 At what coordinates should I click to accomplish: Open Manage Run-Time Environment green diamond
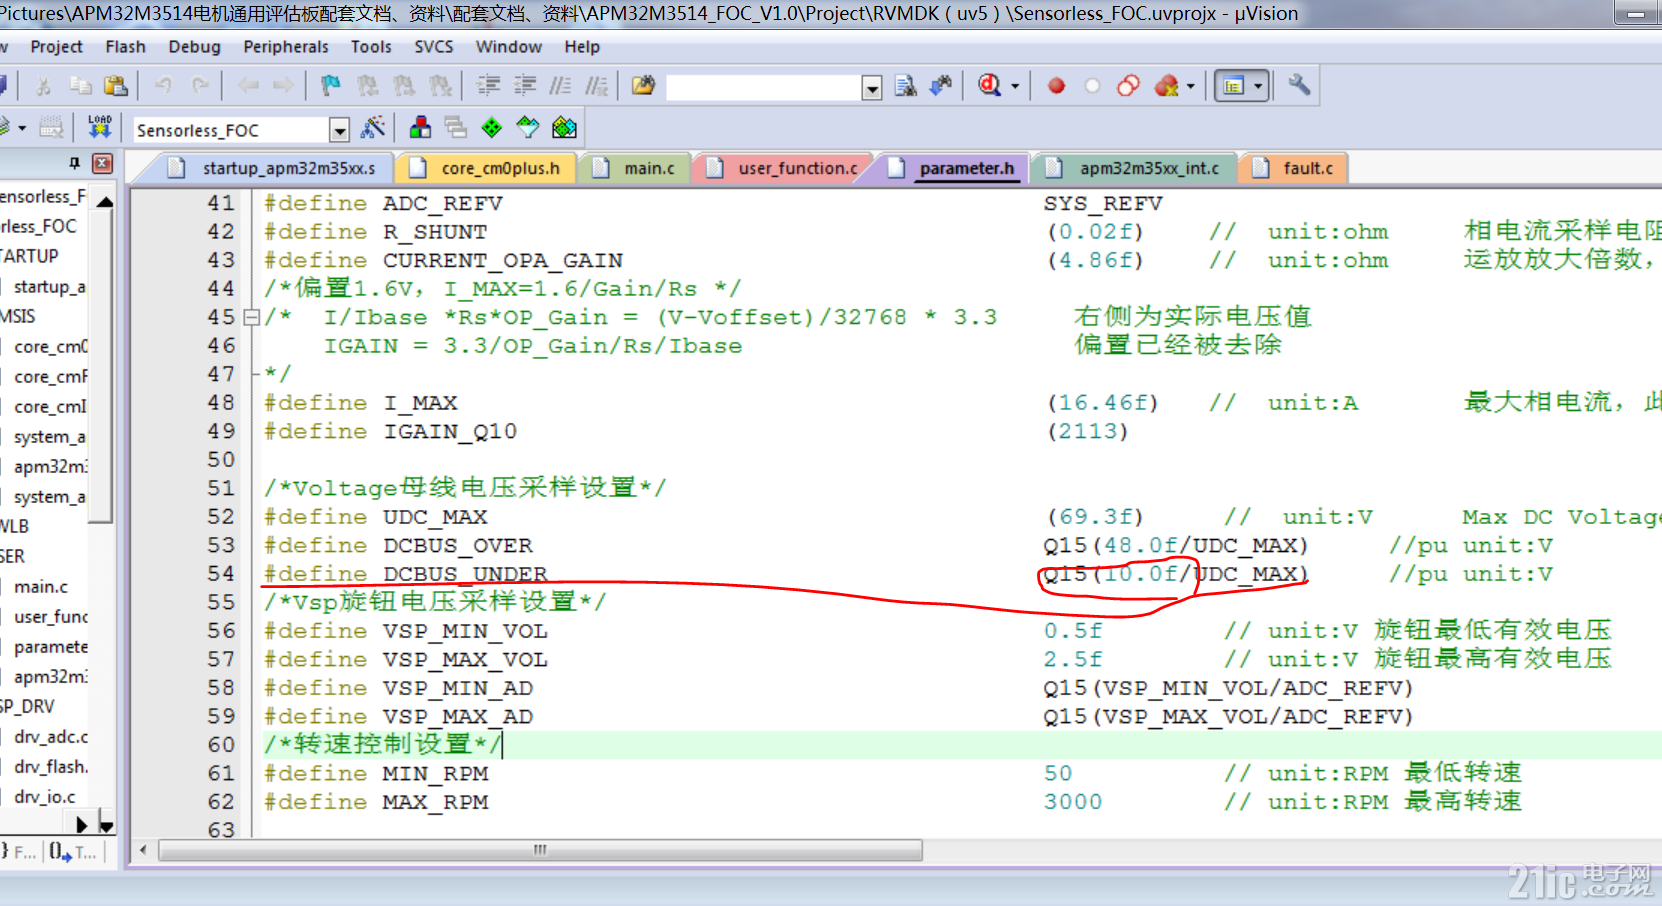[491, 127]
